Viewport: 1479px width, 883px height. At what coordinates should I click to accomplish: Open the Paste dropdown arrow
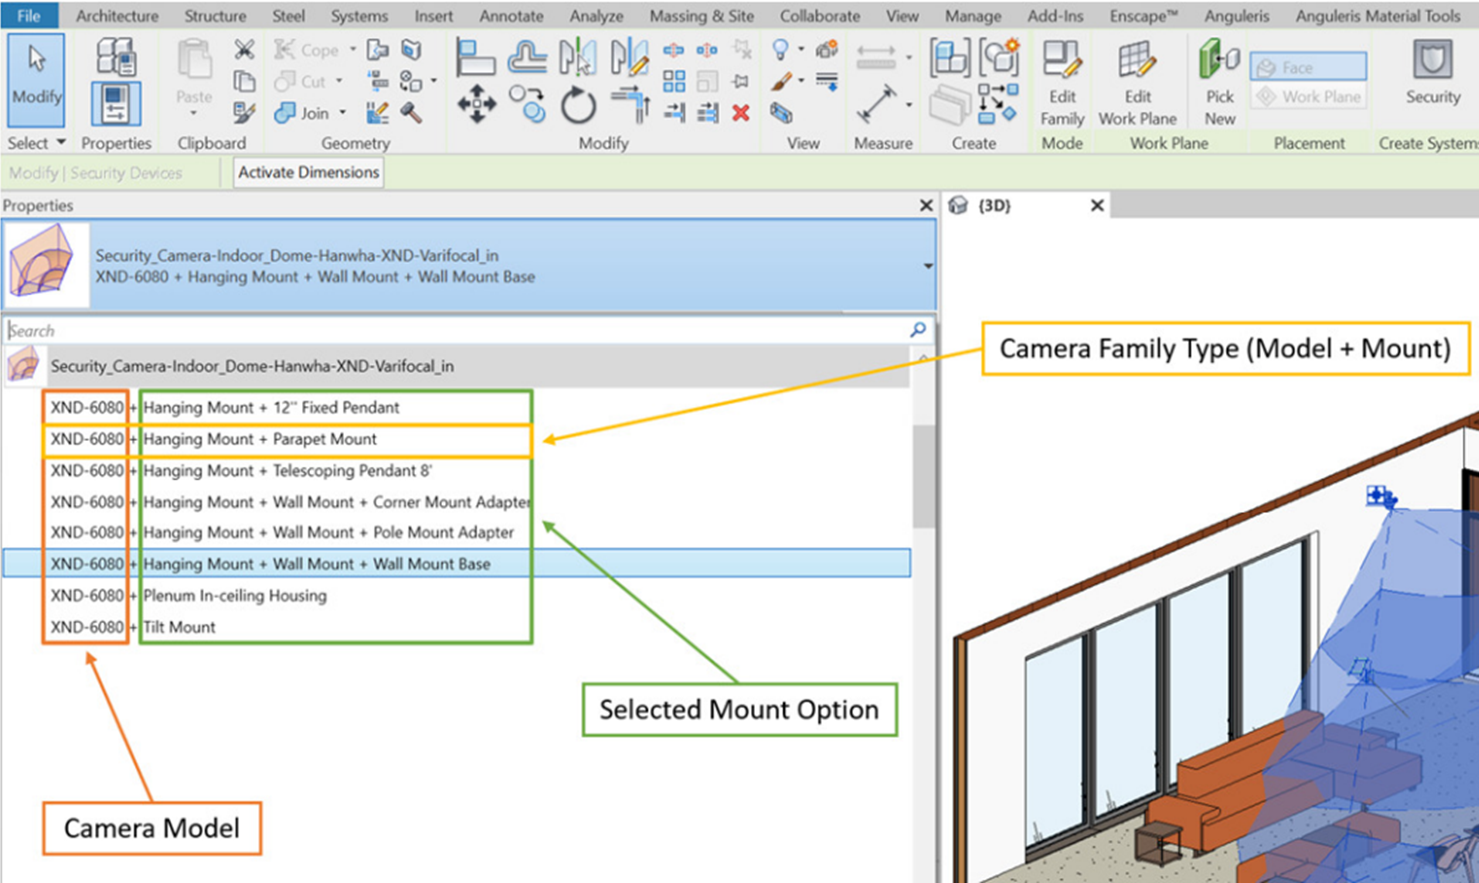194,115
